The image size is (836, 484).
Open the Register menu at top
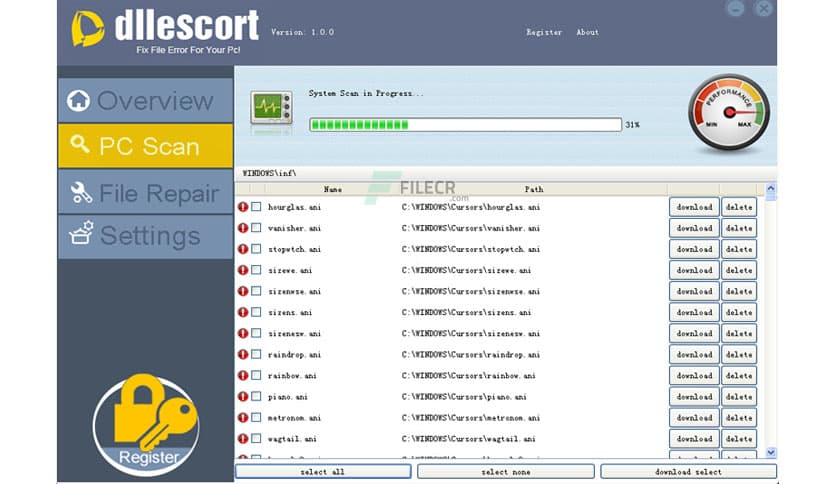point(544,32)
